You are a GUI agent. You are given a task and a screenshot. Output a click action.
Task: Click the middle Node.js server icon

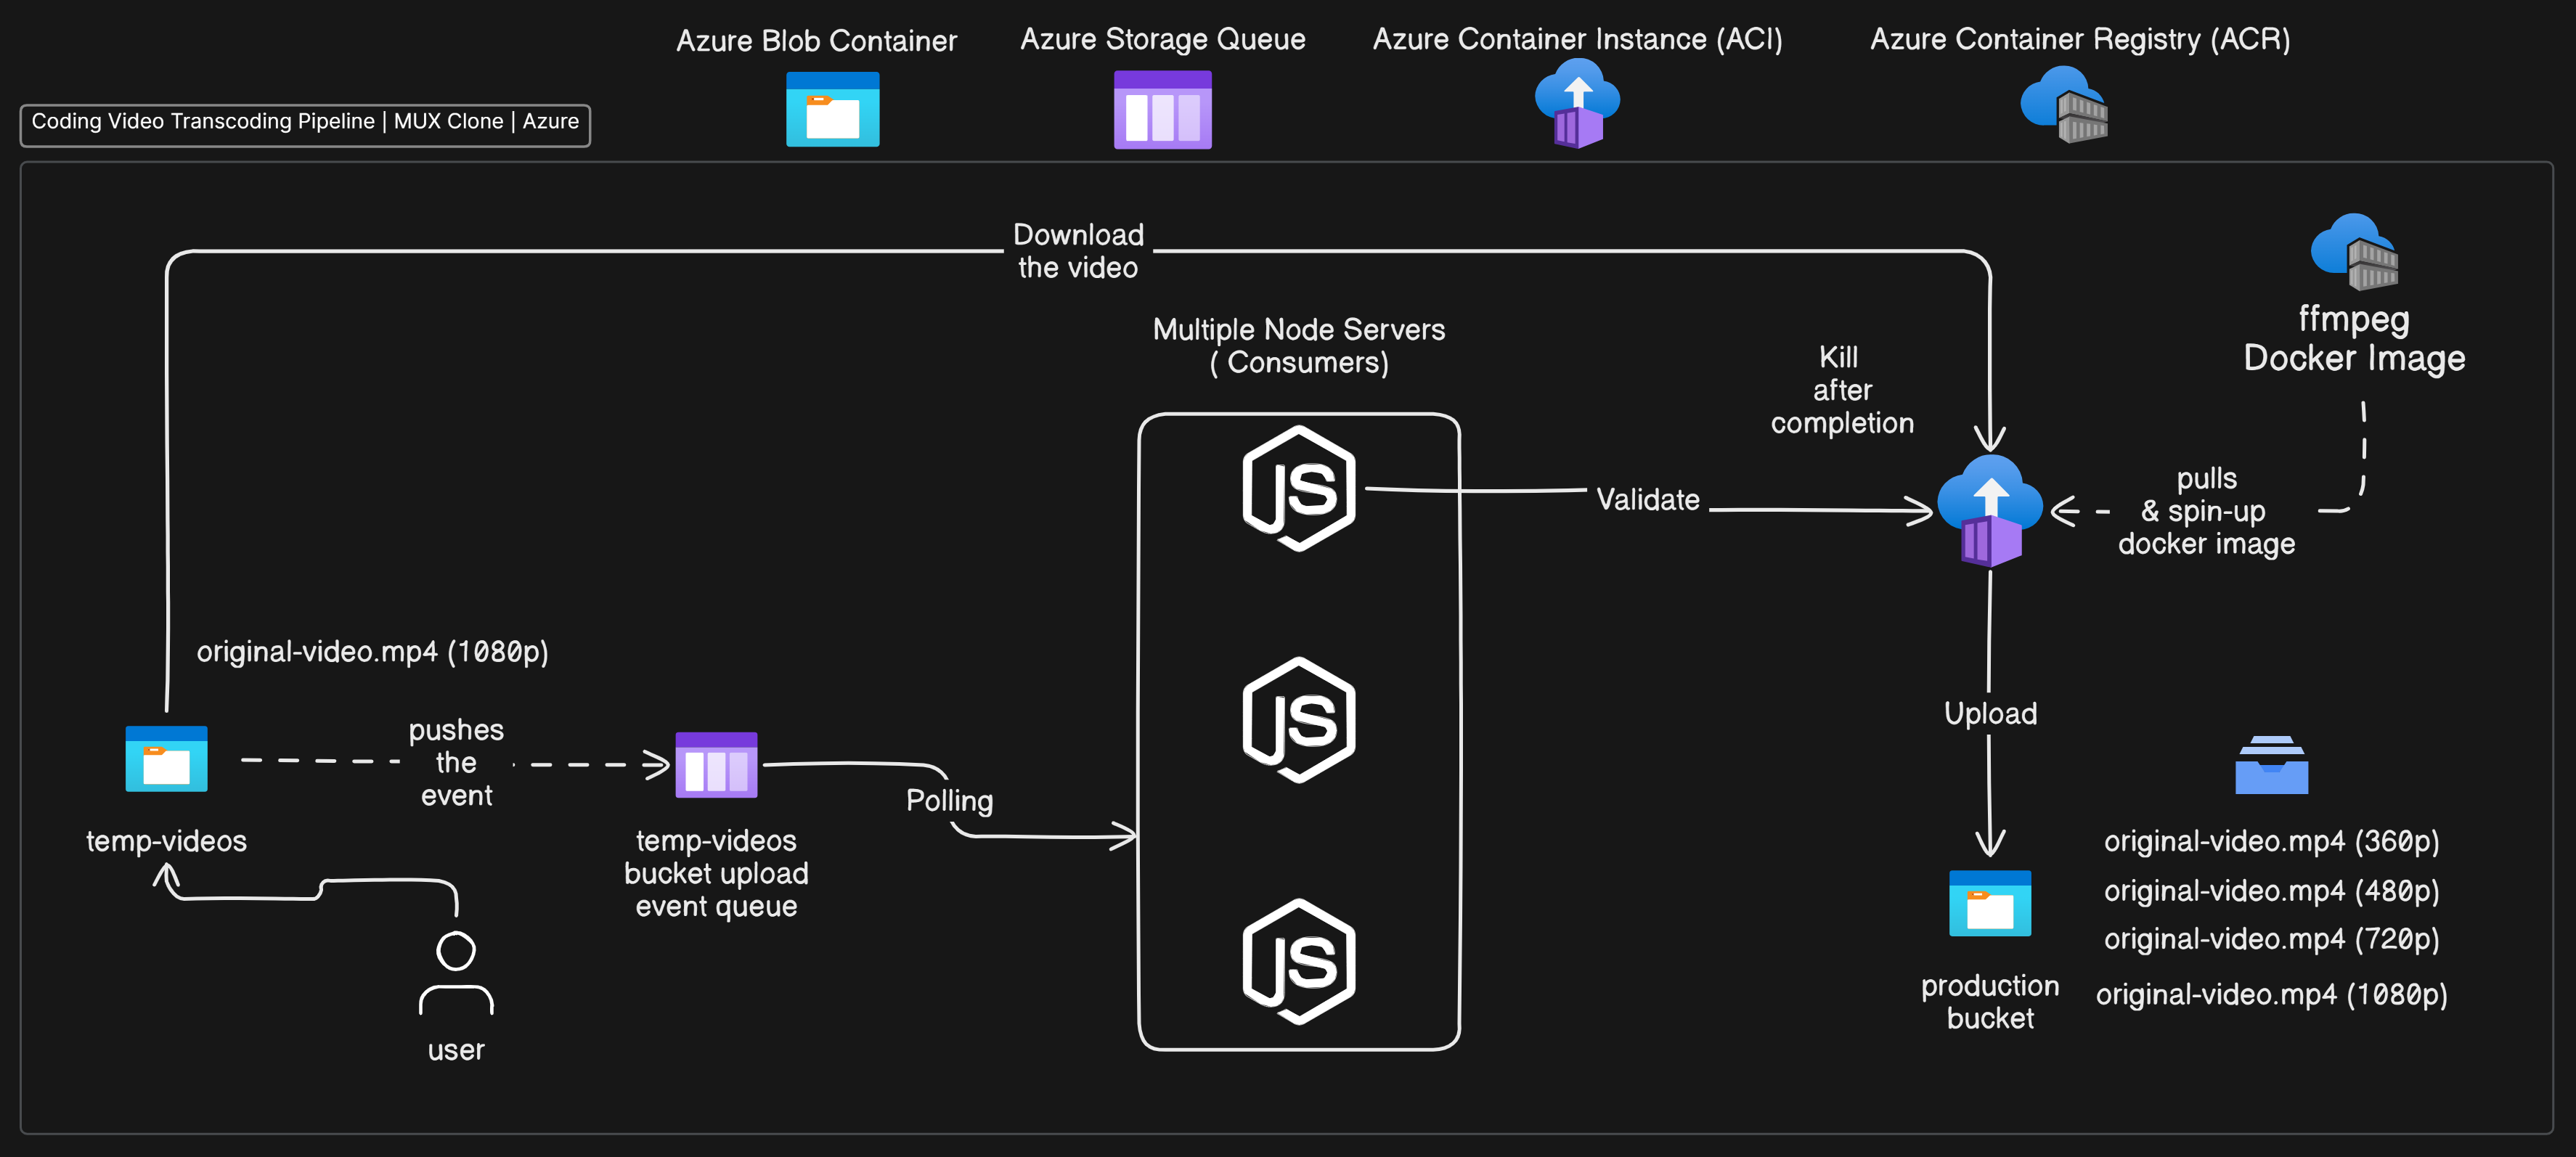tap(1298, 720)
